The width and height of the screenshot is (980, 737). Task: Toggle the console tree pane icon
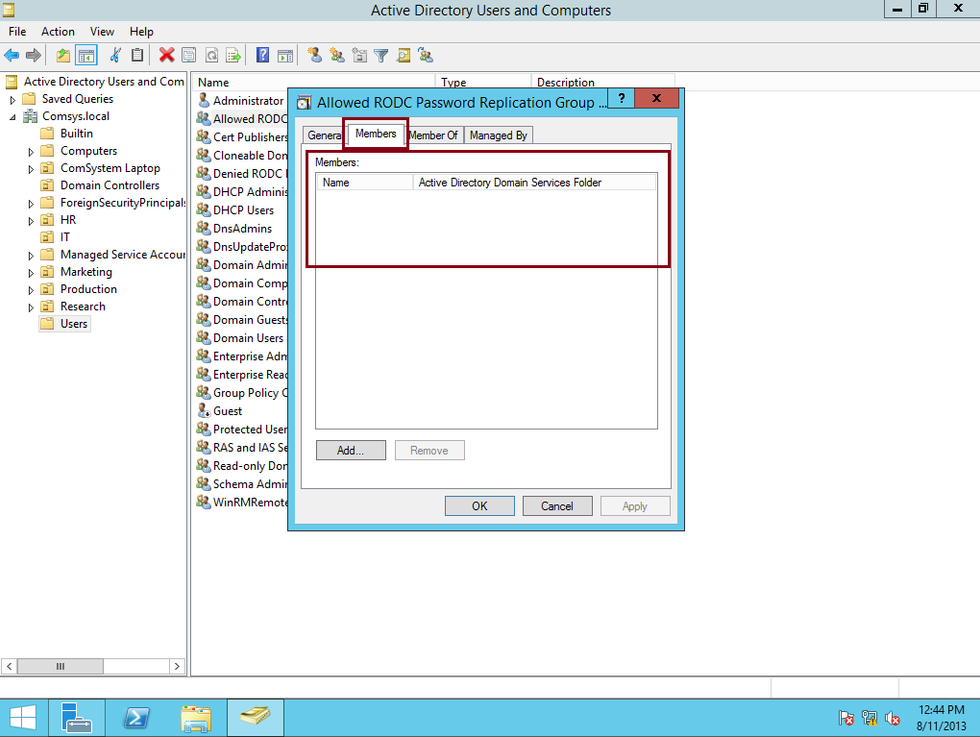click(x=86, y=56)
